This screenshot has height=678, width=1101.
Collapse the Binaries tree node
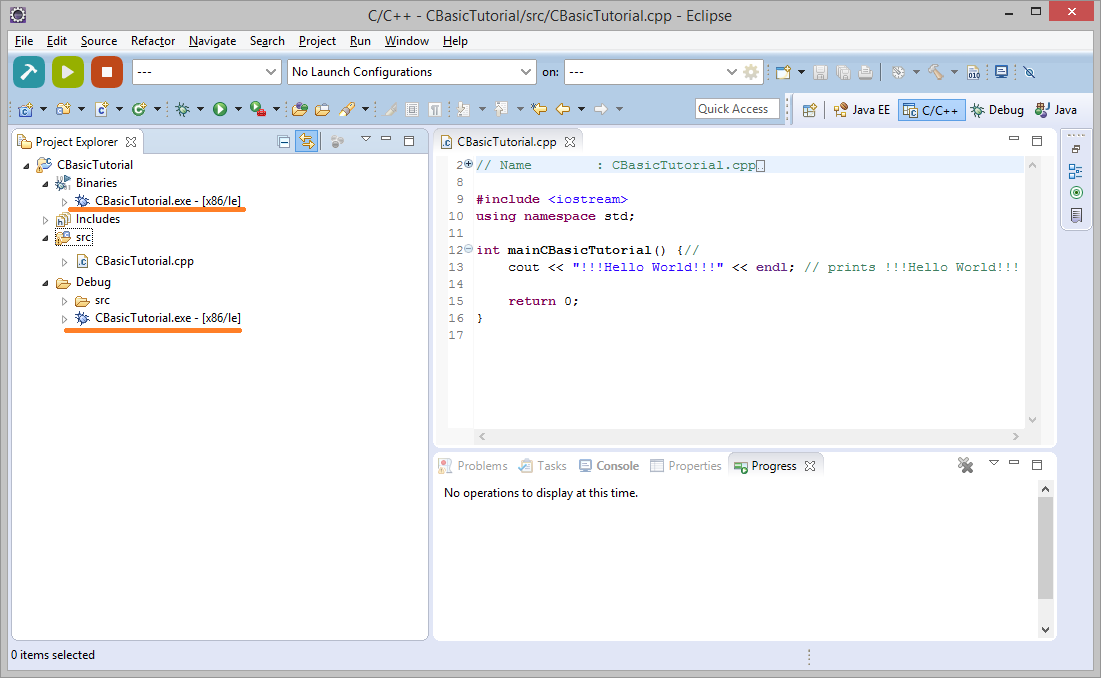[x=46, y=184]
